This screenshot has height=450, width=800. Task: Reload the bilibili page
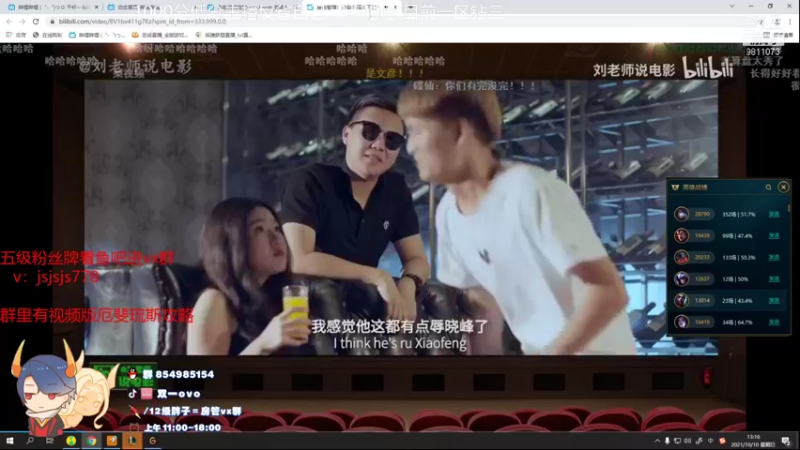pos(36,21)
